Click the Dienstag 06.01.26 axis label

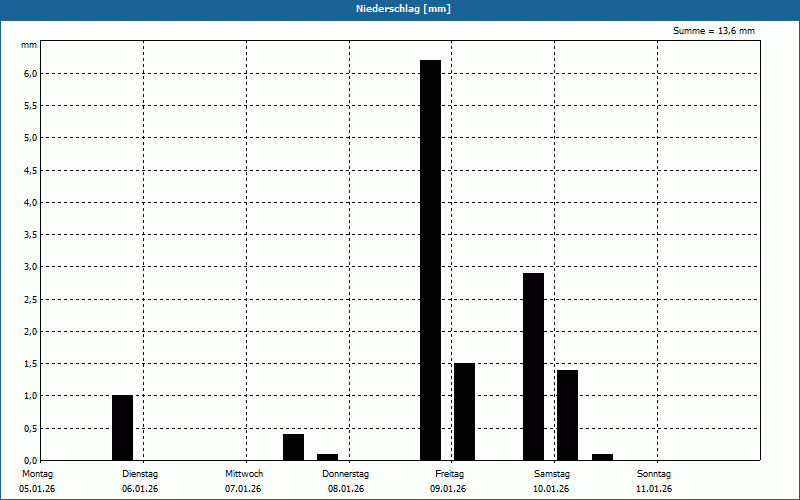point(140,481)
